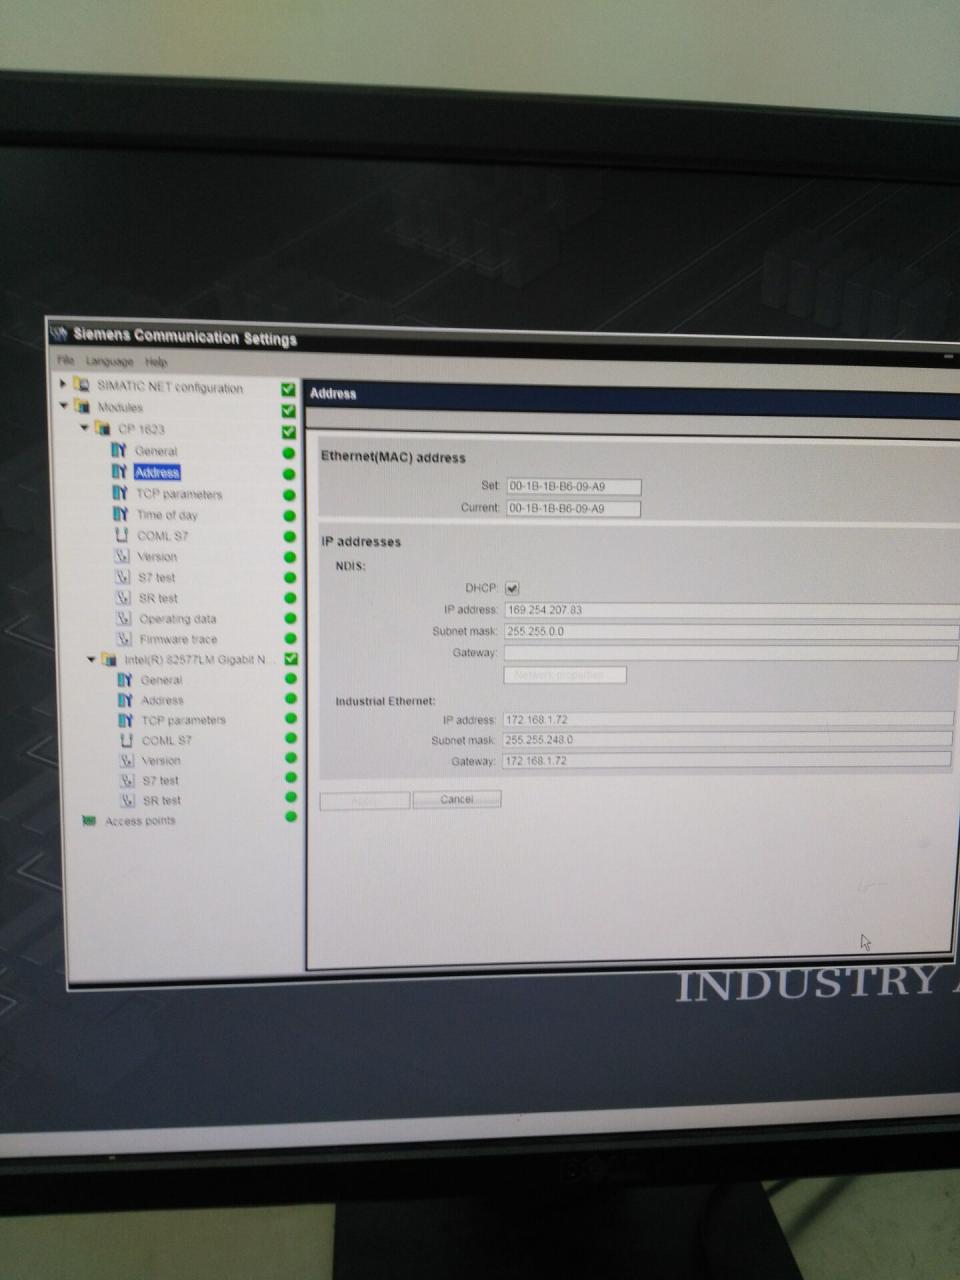Open SR test under Intel(R) 82577LM
960x1280 pixels.
pos(162,800)
